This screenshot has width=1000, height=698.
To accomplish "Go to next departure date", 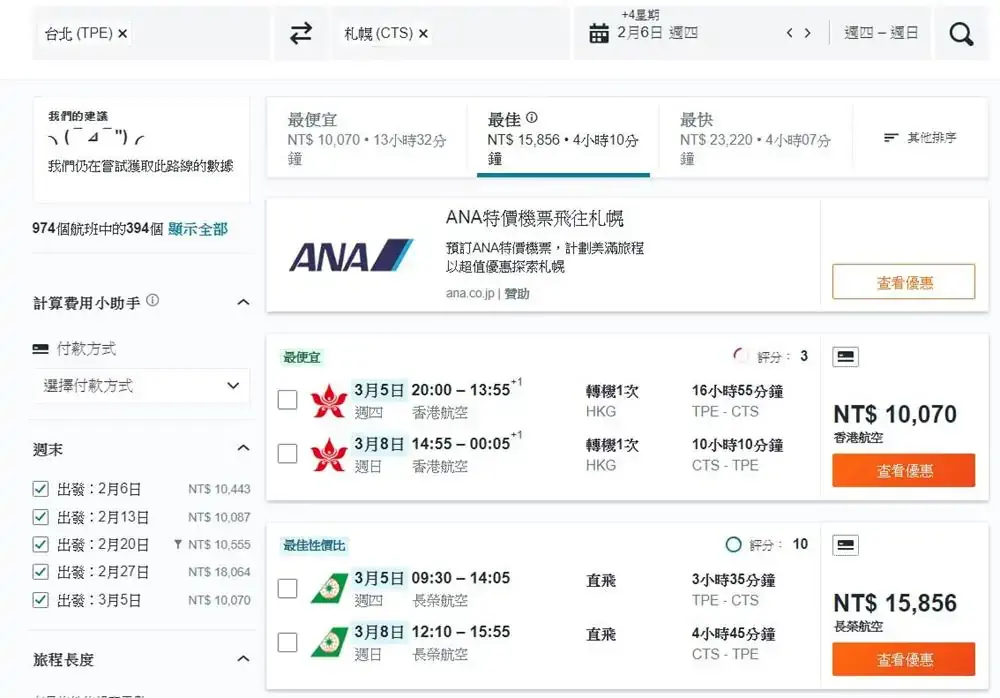I will pyautogui.click(x=807, y=33).
